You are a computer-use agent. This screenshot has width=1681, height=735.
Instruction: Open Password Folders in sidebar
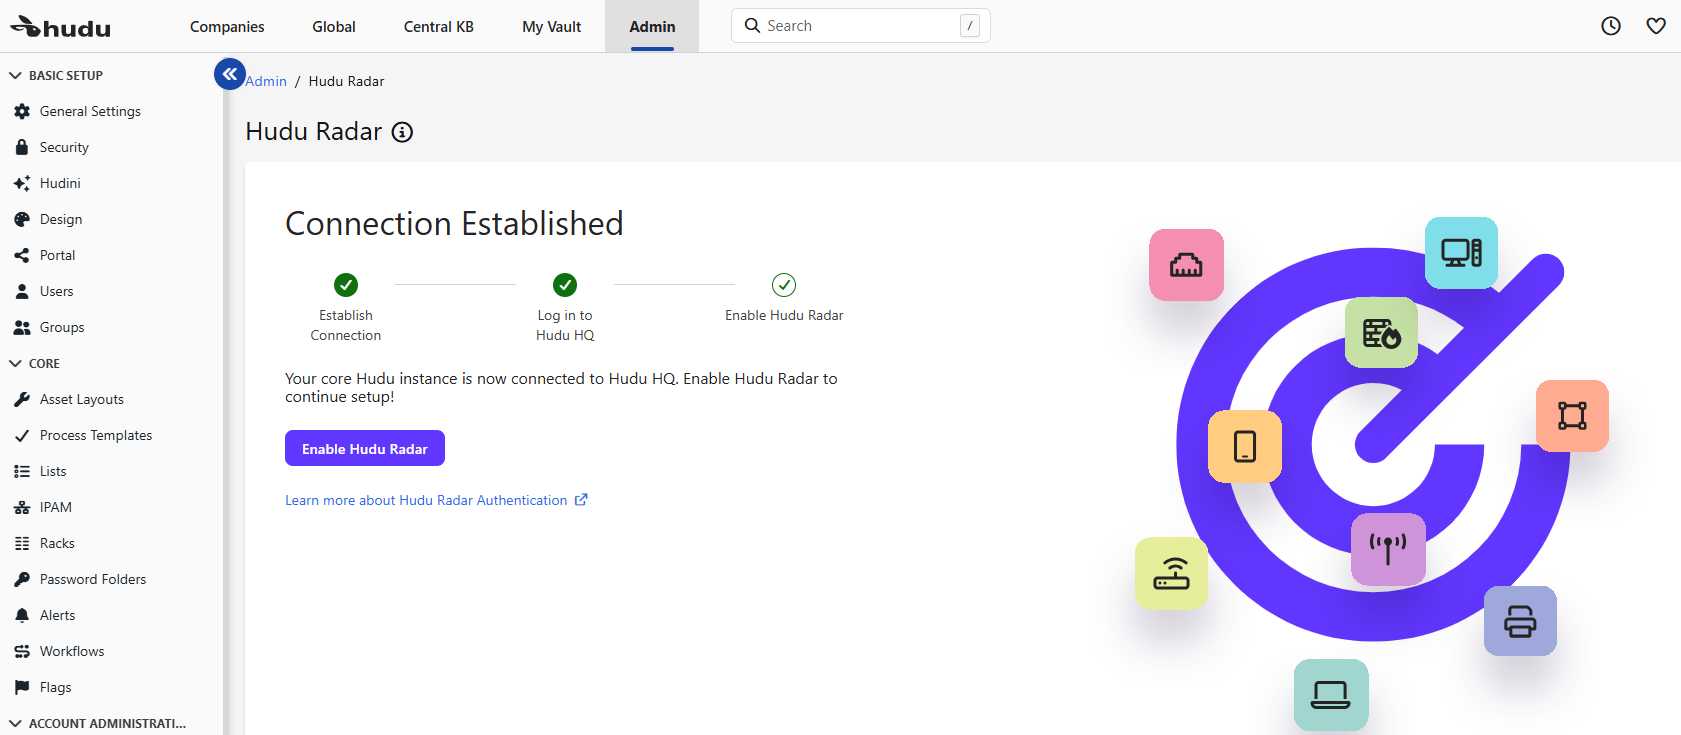pyautogui.click(x=93, y=579)
